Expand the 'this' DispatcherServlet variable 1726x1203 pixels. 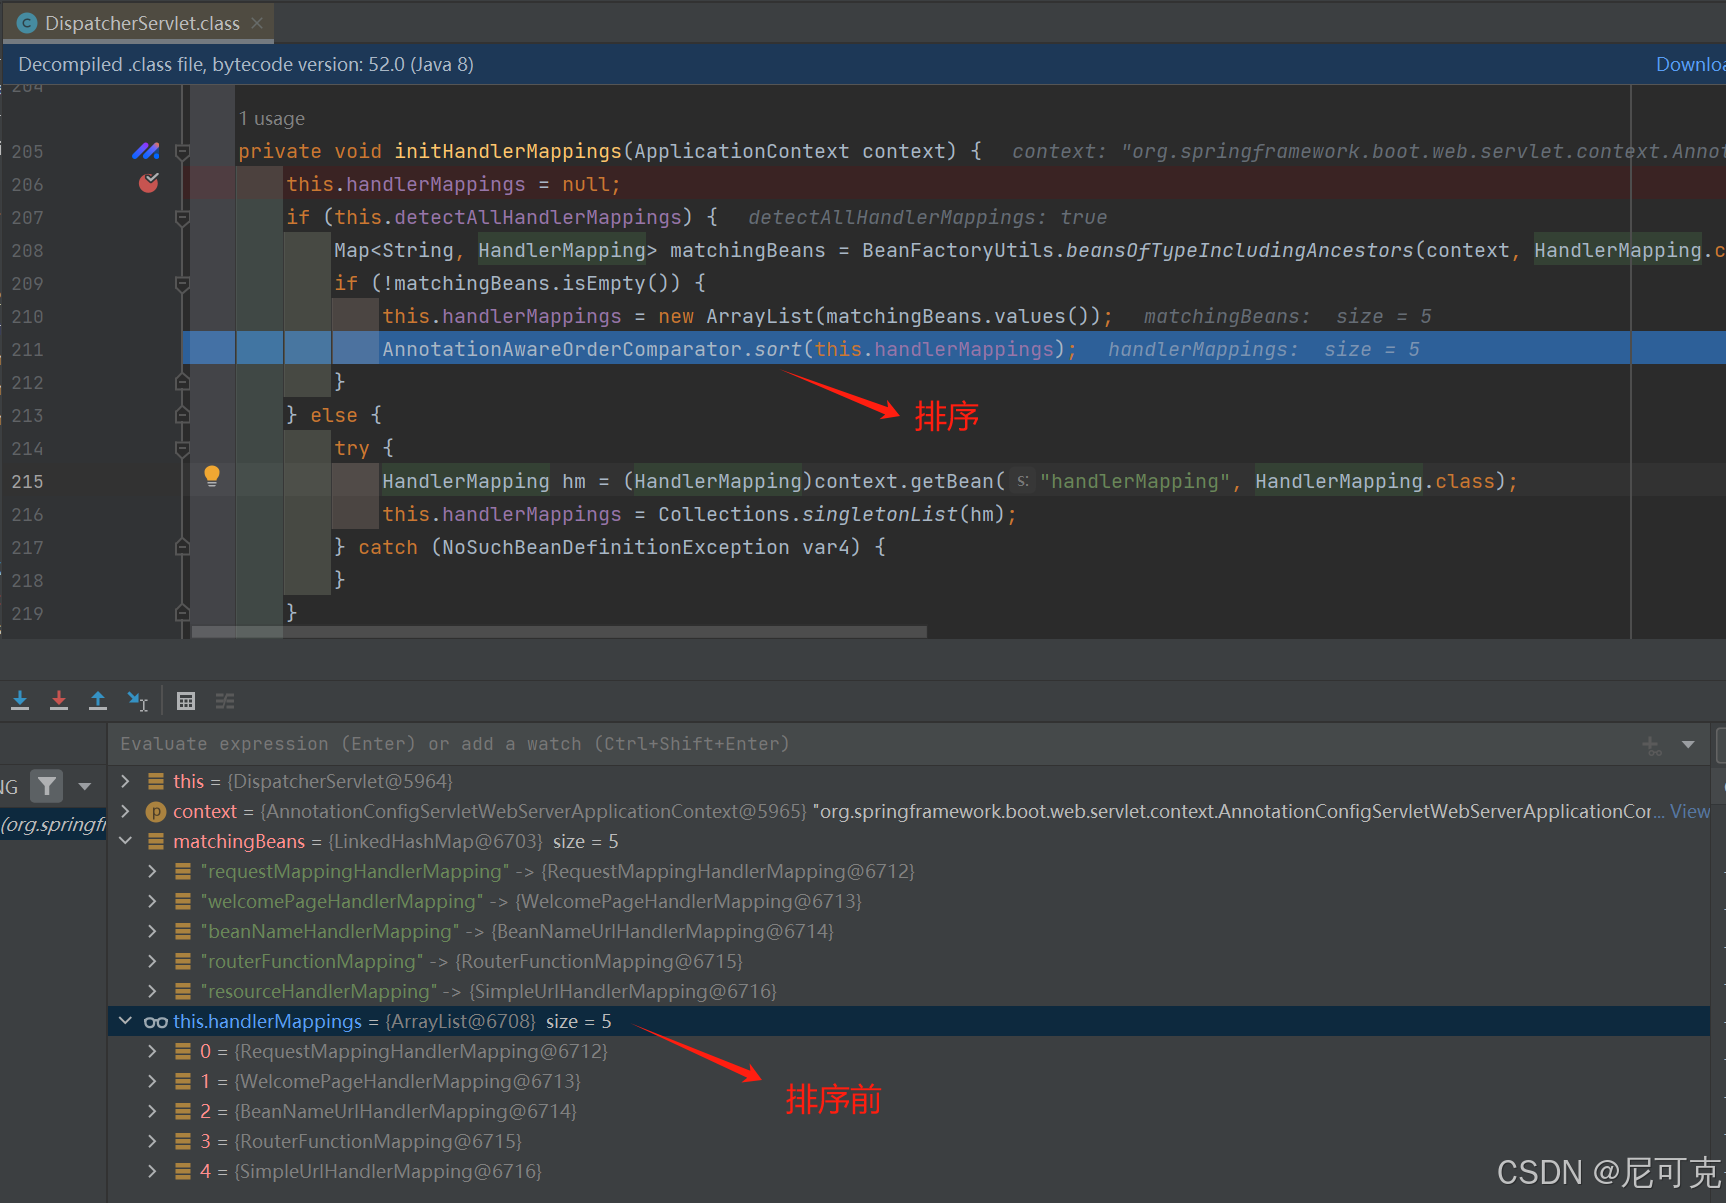125,781
